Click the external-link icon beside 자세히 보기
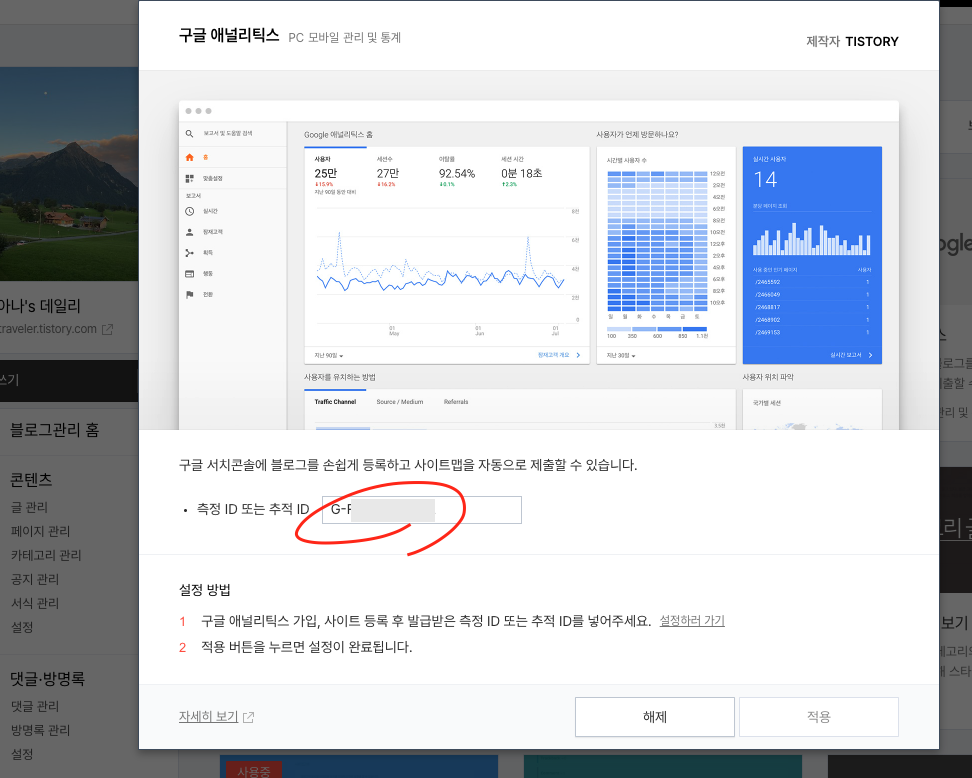 [x=249, y=717]
